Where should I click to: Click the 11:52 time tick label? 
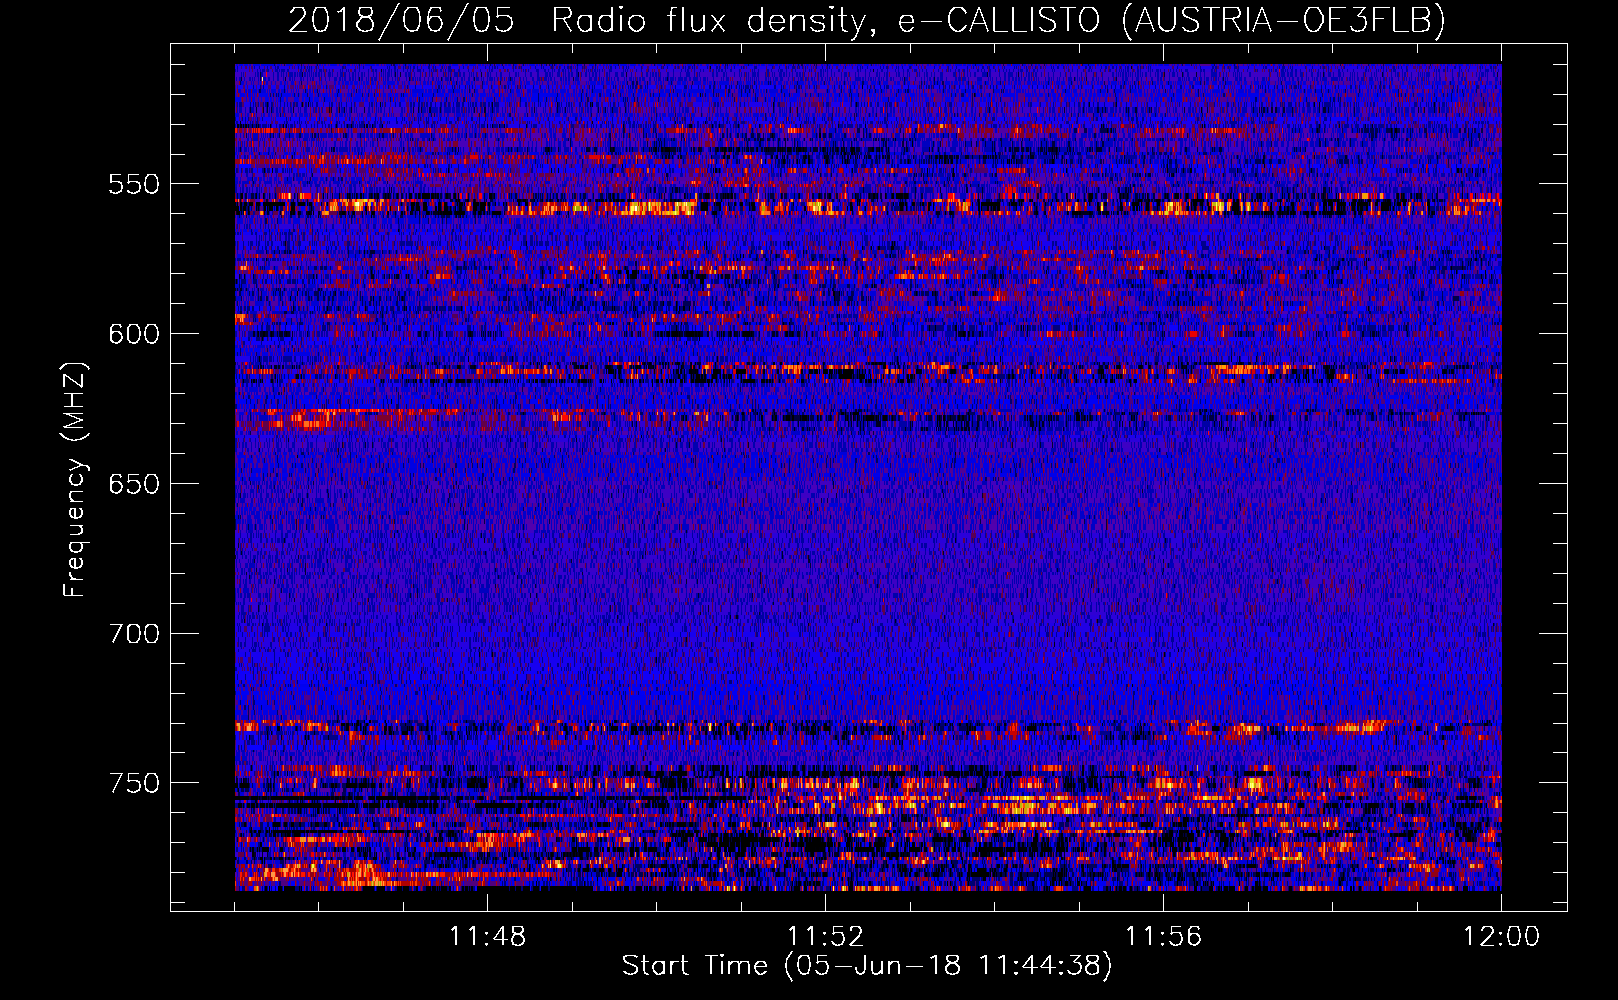[x=825, y=937]
